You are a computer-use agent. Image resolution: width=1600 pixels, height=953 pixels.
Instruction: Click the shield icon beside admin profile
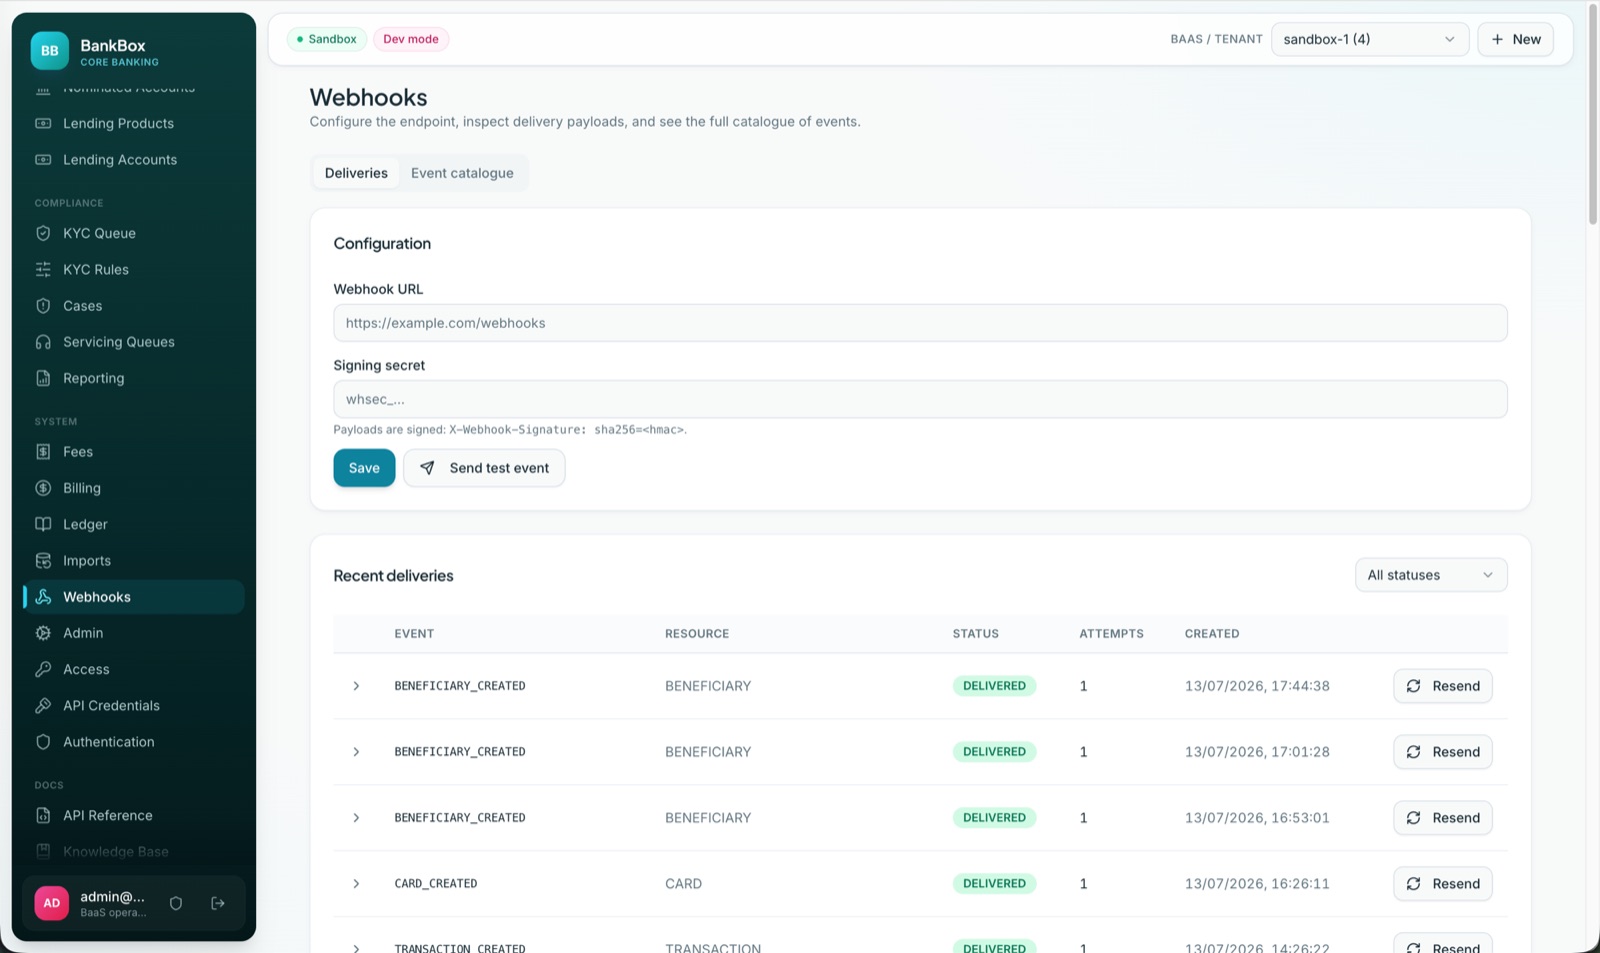tap(176, 903)
